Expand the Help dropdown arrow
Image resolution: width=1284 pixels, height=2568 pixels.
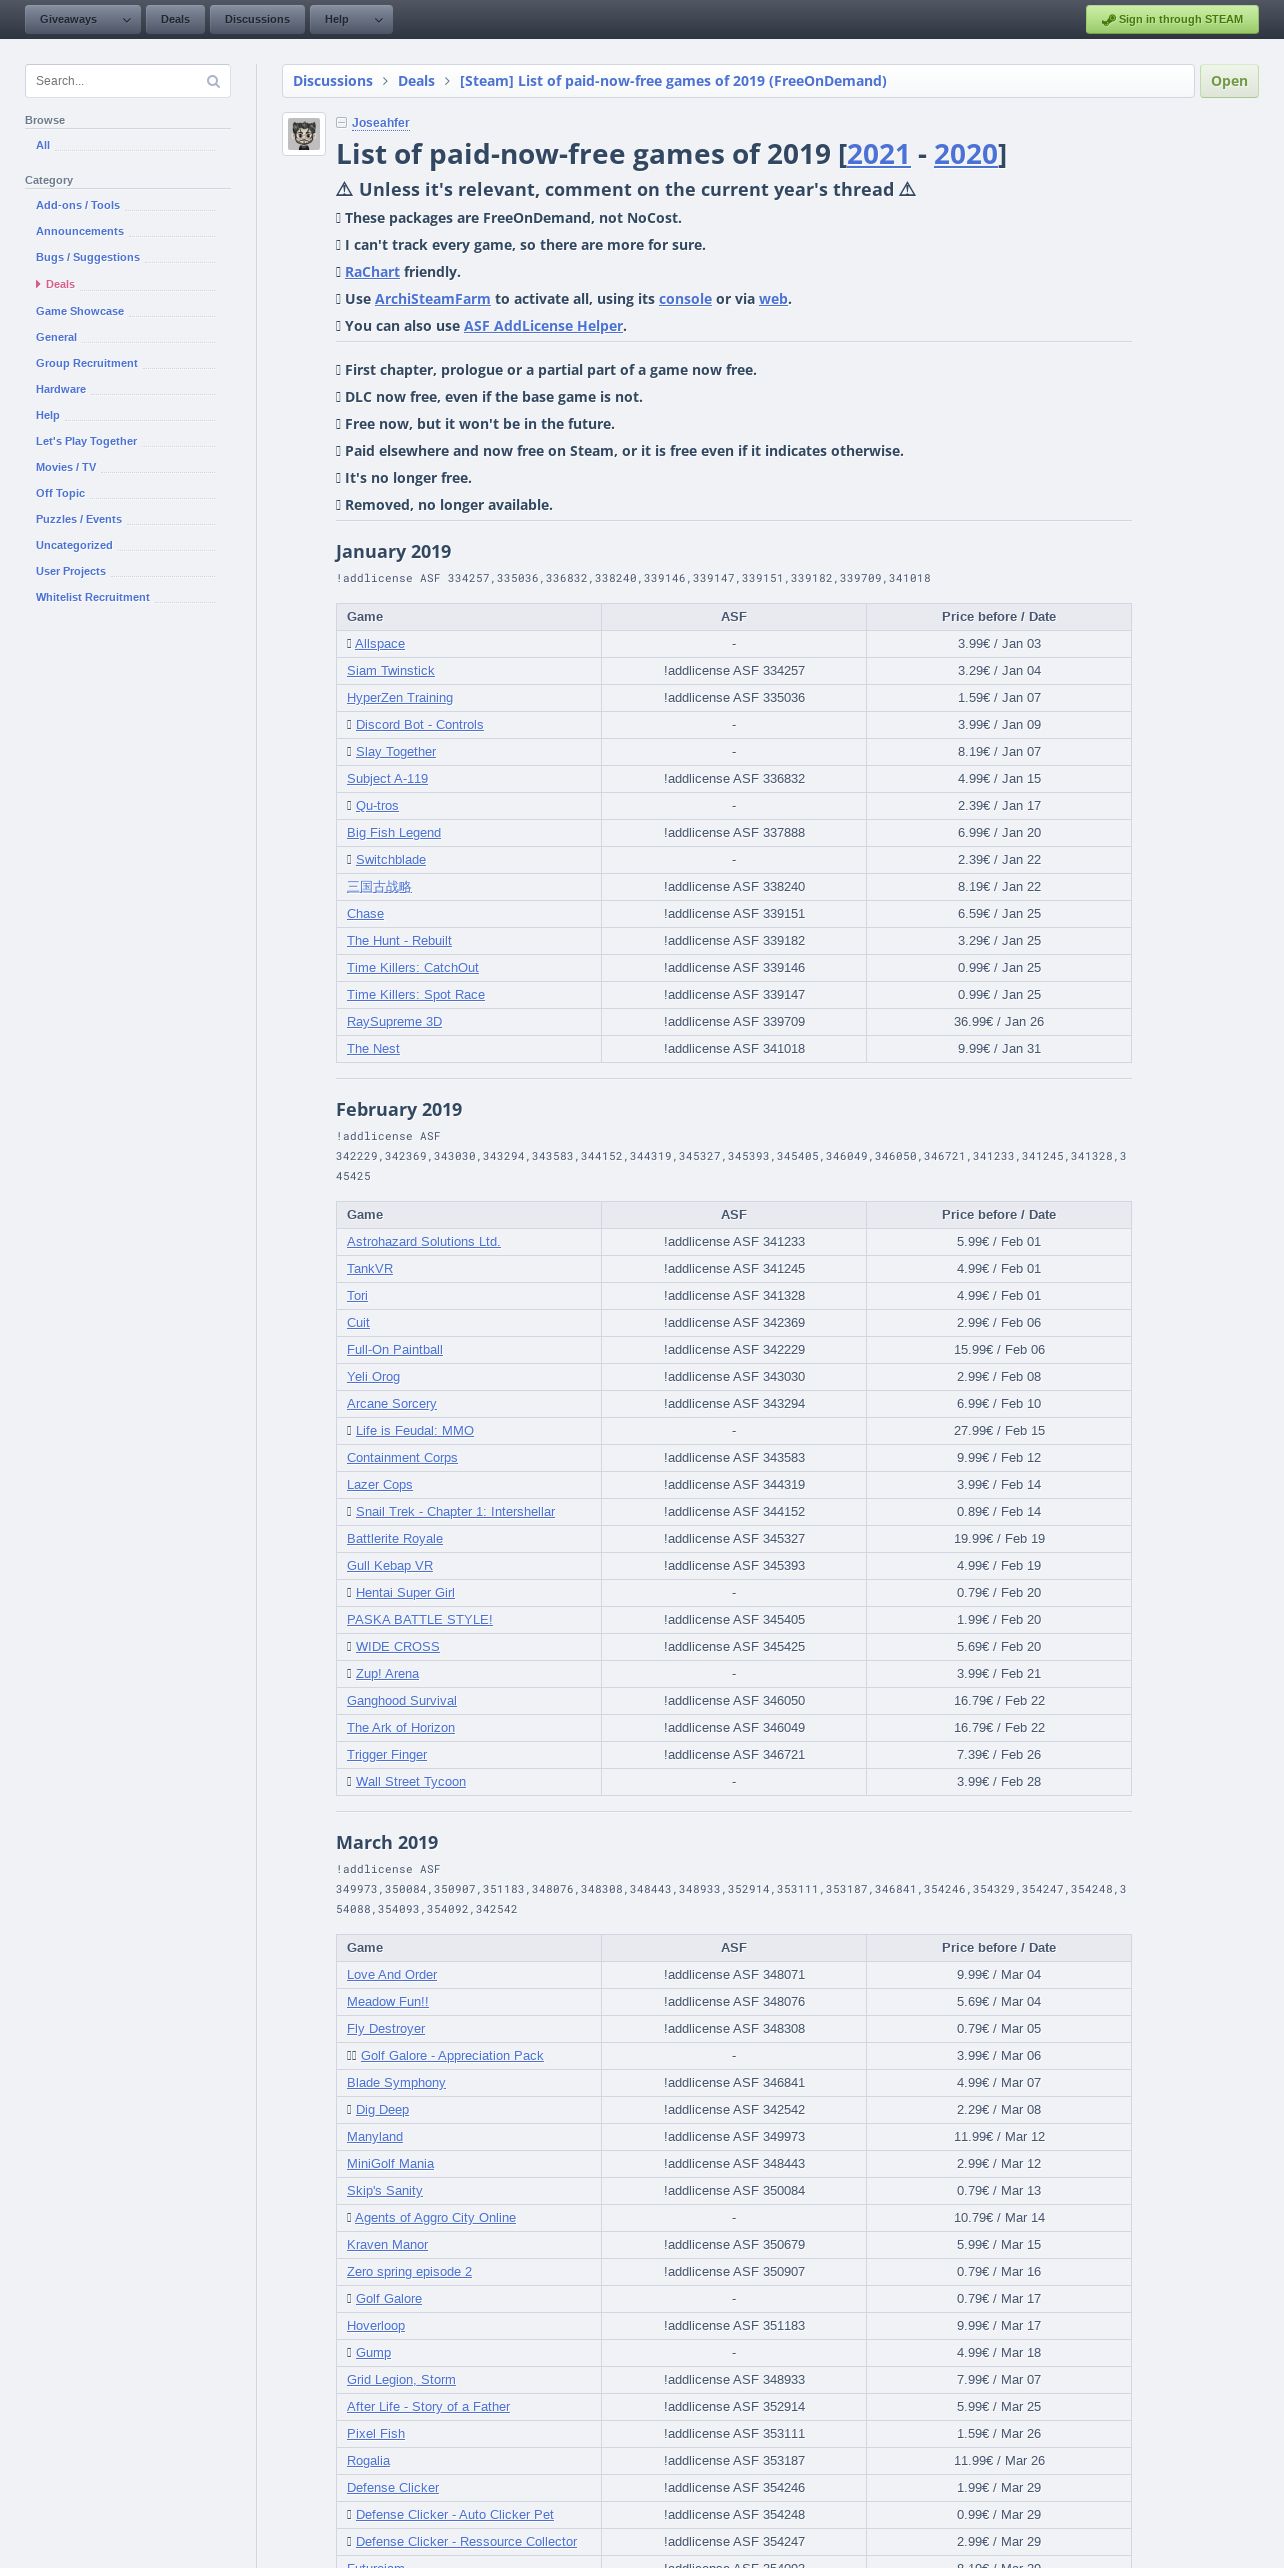click(378, 20)
